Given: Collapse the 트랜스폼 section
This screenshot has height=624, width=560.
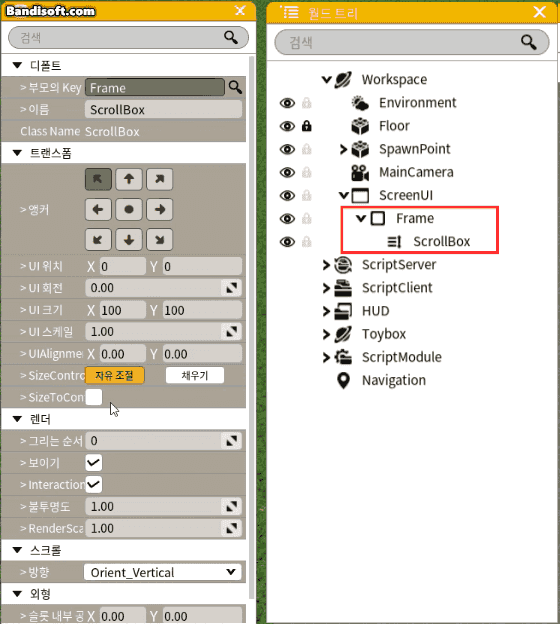Looking at the screenshot, I should click(17, 153).
